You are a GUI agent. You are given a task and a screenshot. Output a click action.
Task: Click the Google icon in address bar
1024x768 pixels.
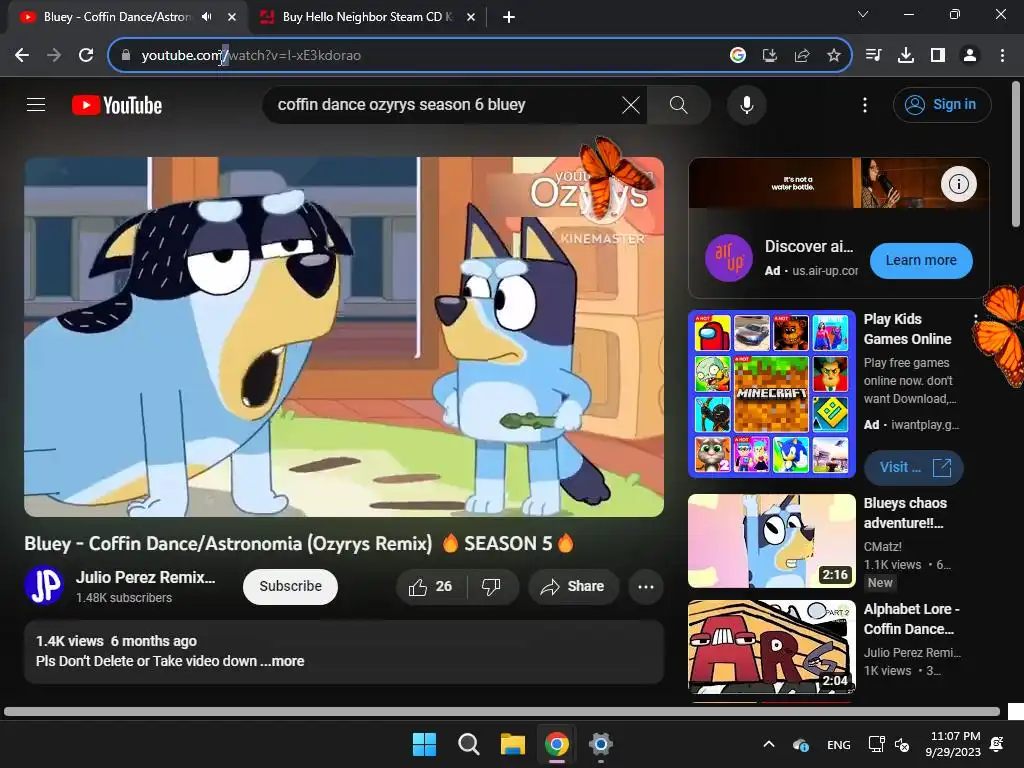(x=737, y=56)
